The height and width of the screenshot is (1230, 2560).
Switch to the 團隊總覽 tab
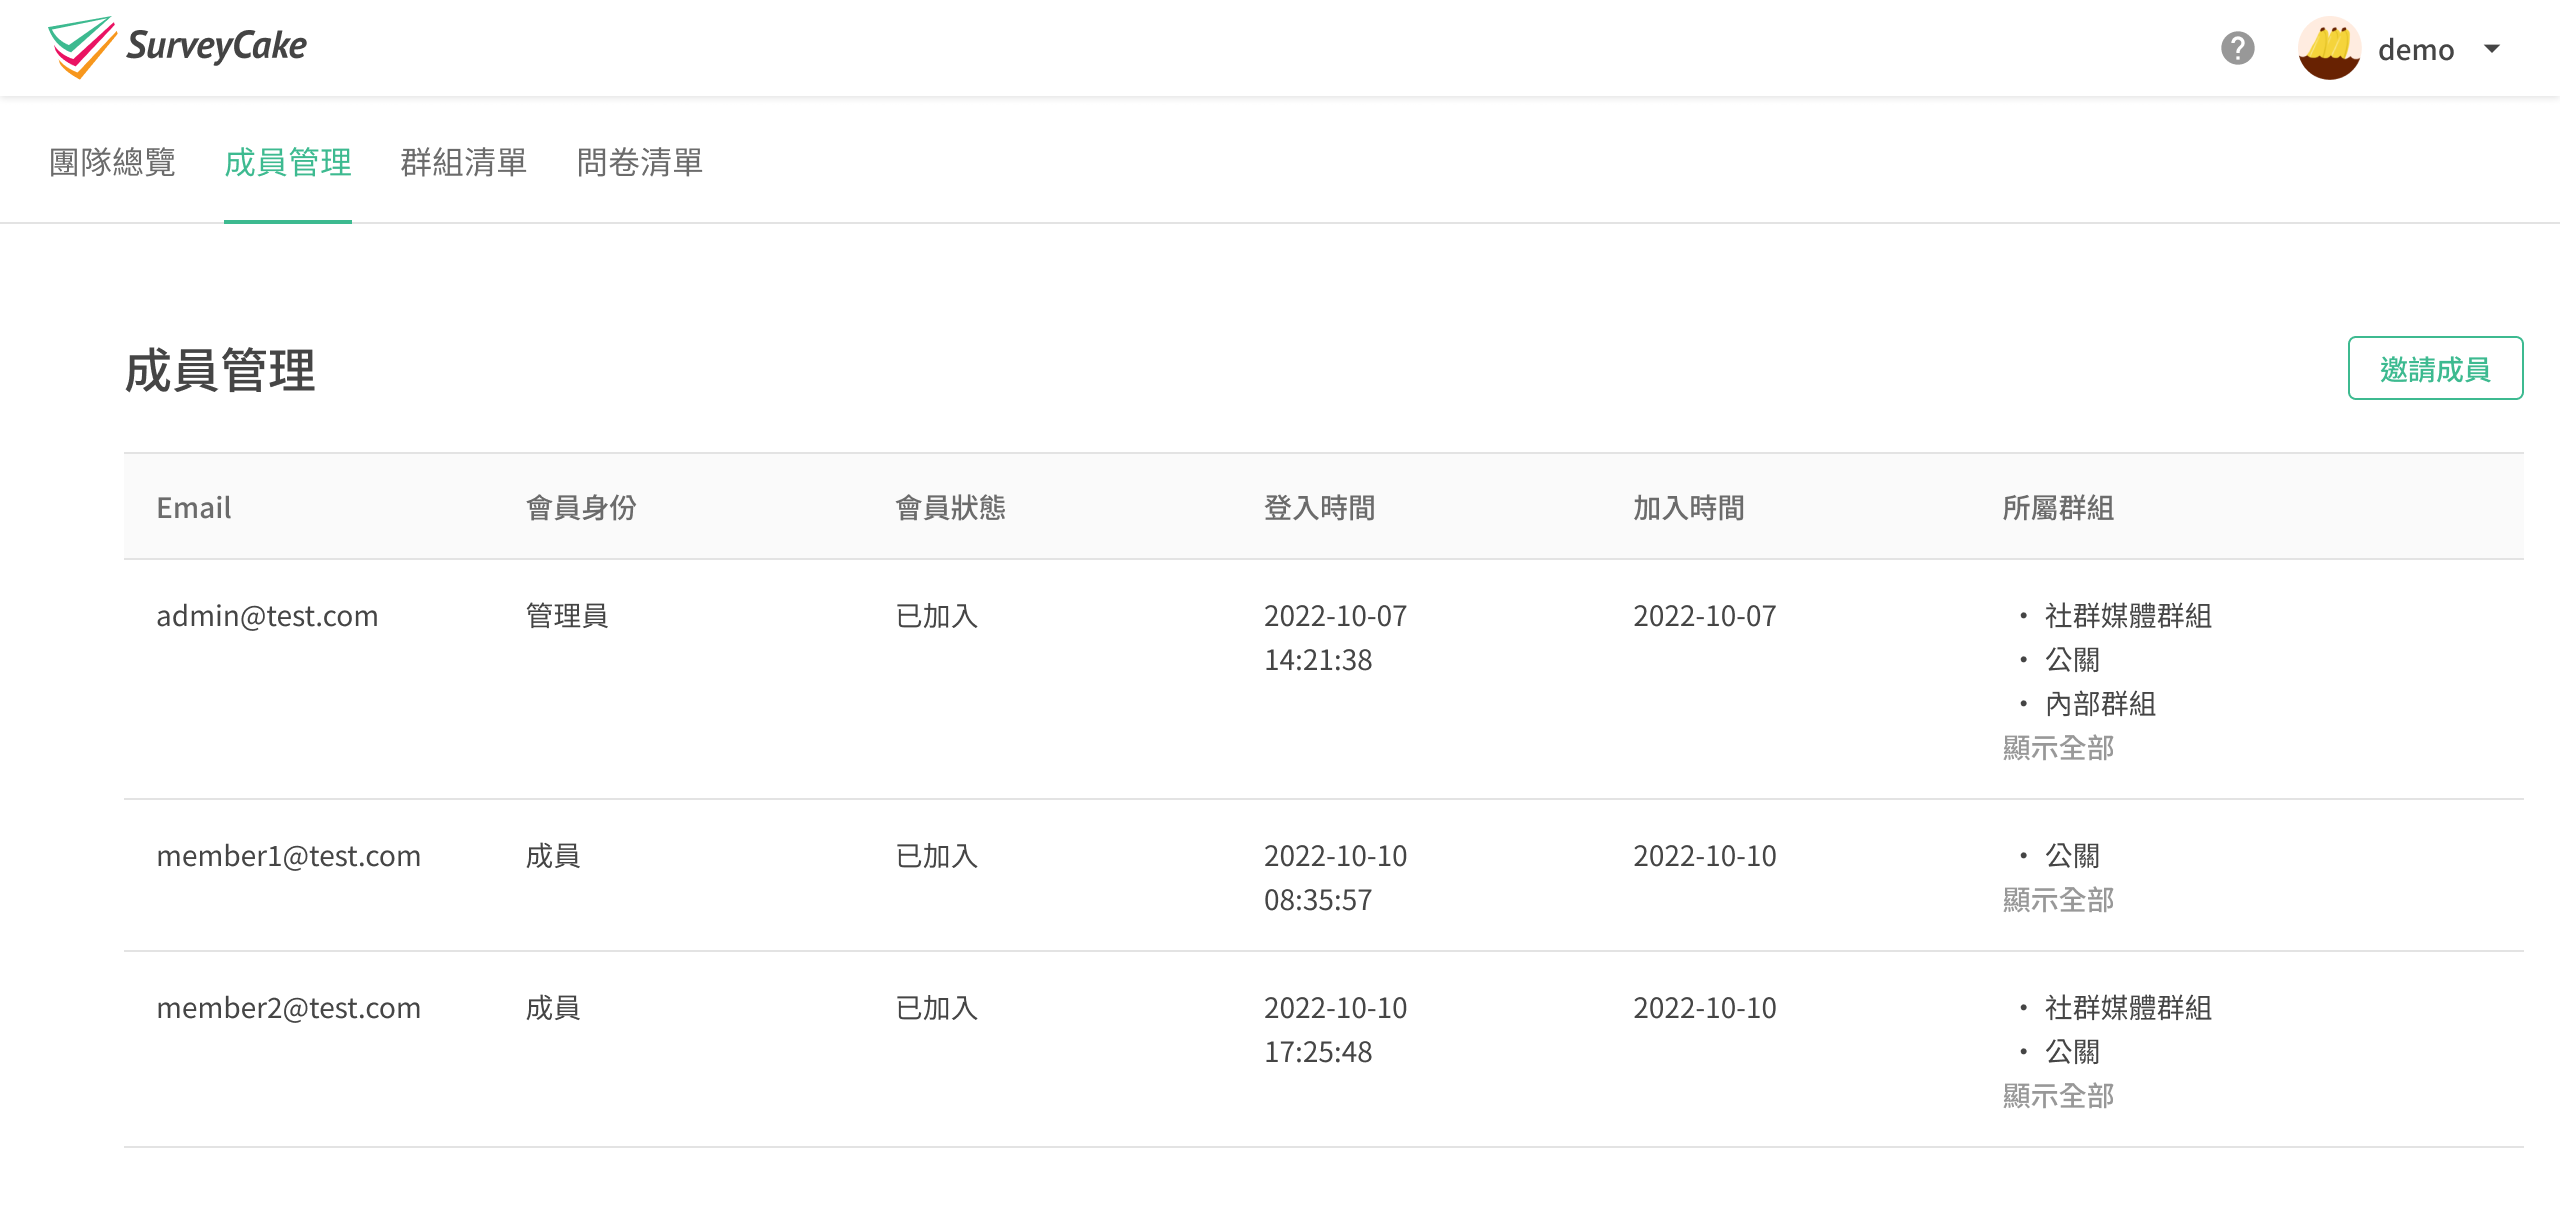pos(112,162)
